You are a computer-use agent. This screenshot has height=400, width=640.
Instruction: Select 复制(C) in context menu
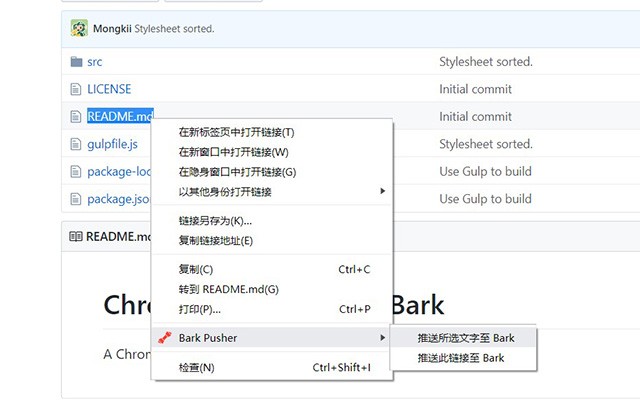click(x=272, y=269)
